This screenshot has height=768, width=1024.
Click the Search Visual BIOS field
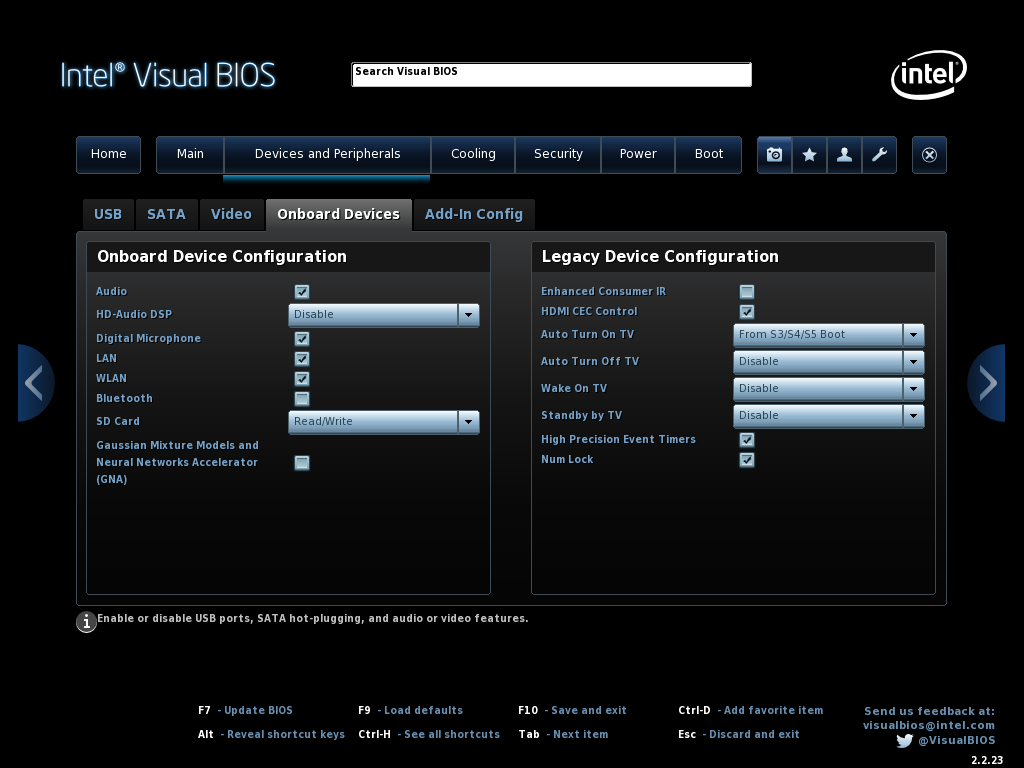click(x=551, y=74)
